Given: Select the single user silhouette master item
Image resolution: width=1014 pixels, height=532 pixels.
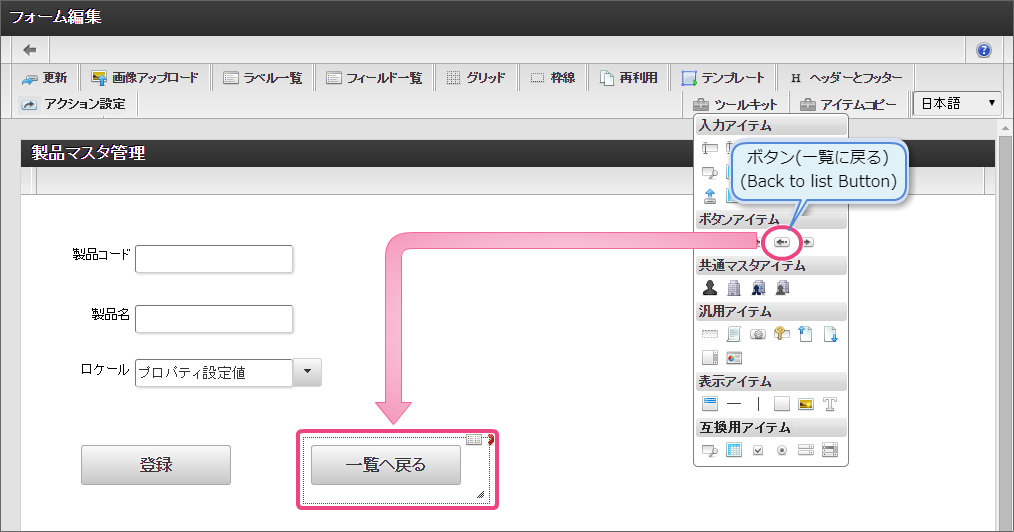Looking at the screenshot, I should point(710,288).
